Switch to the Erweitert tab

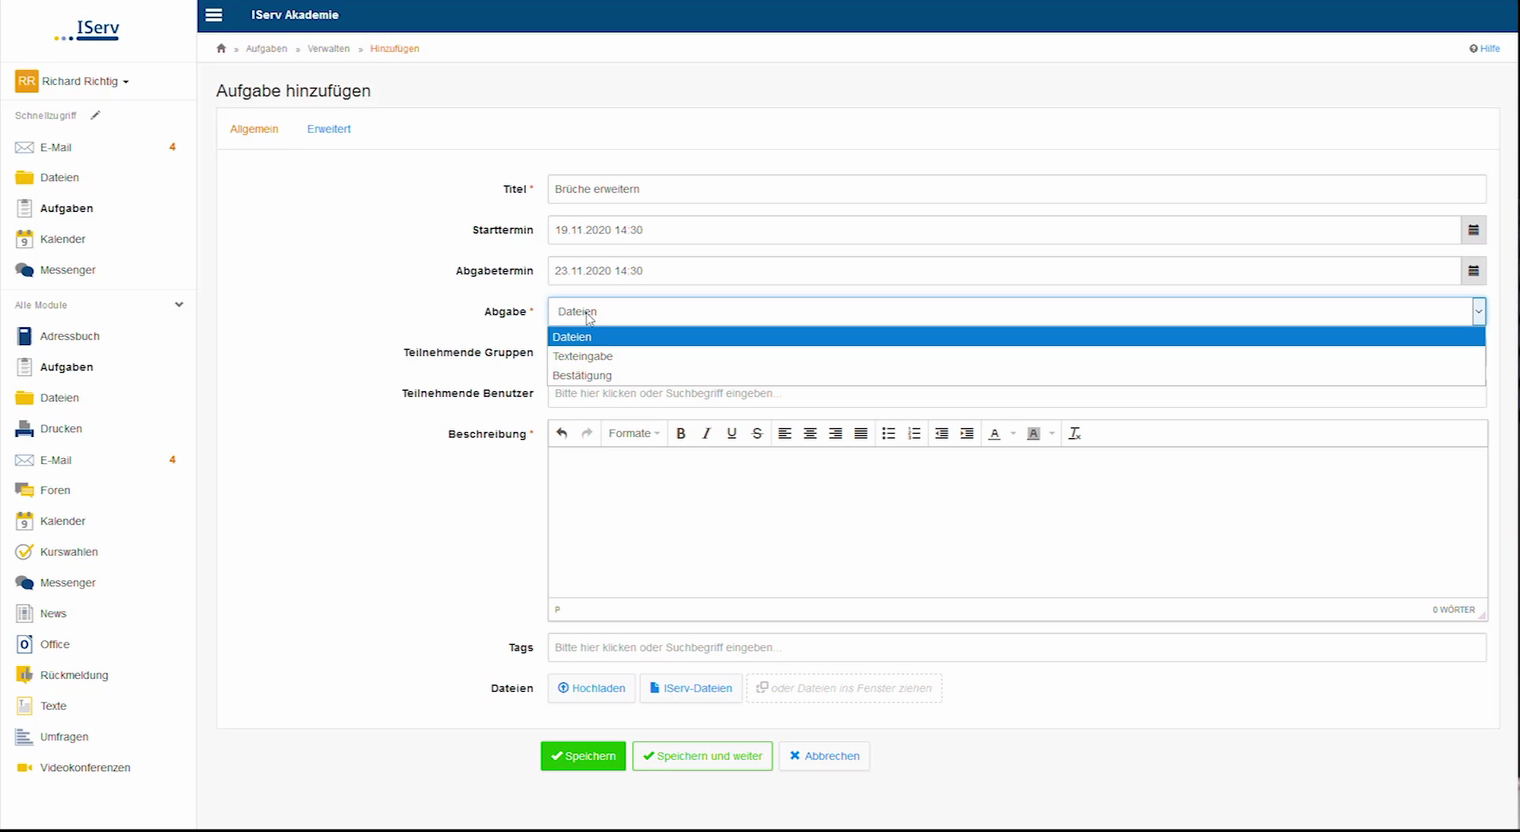point(329,129)
